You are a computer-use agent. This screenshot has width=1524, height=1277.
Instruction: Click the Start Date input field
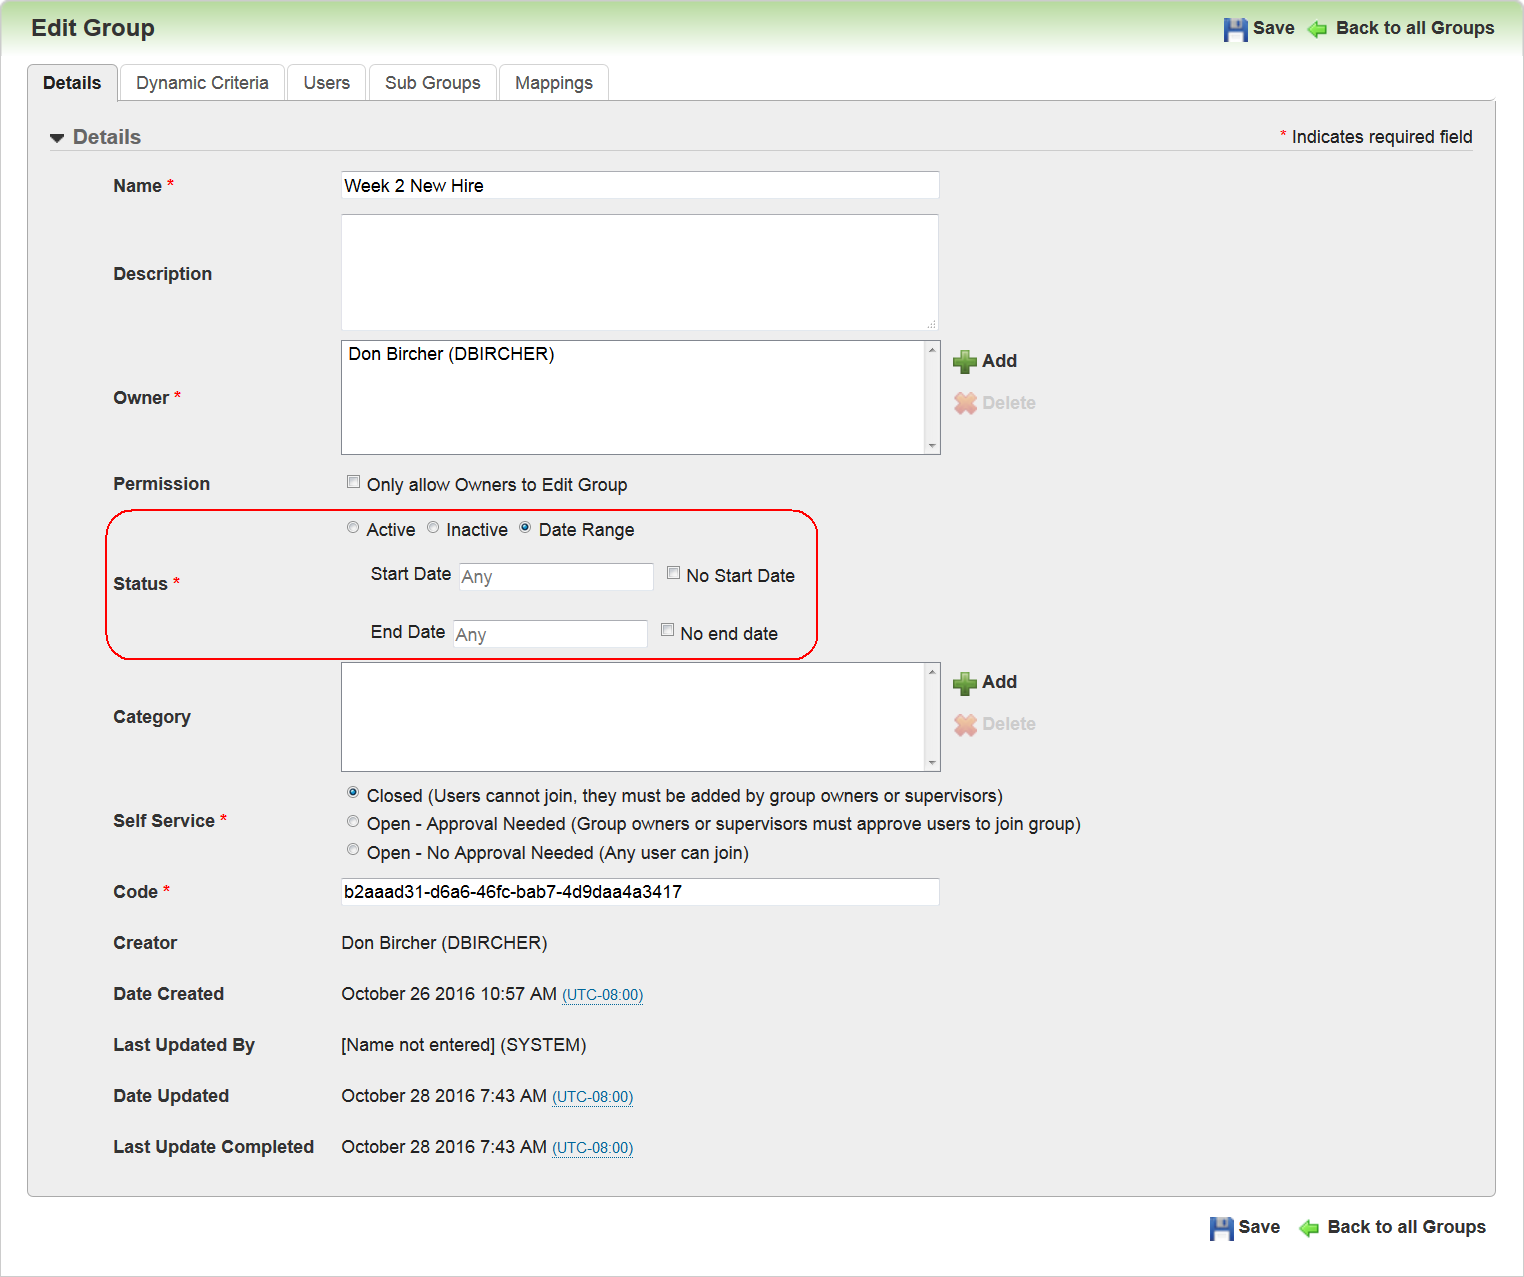point(555,577)
